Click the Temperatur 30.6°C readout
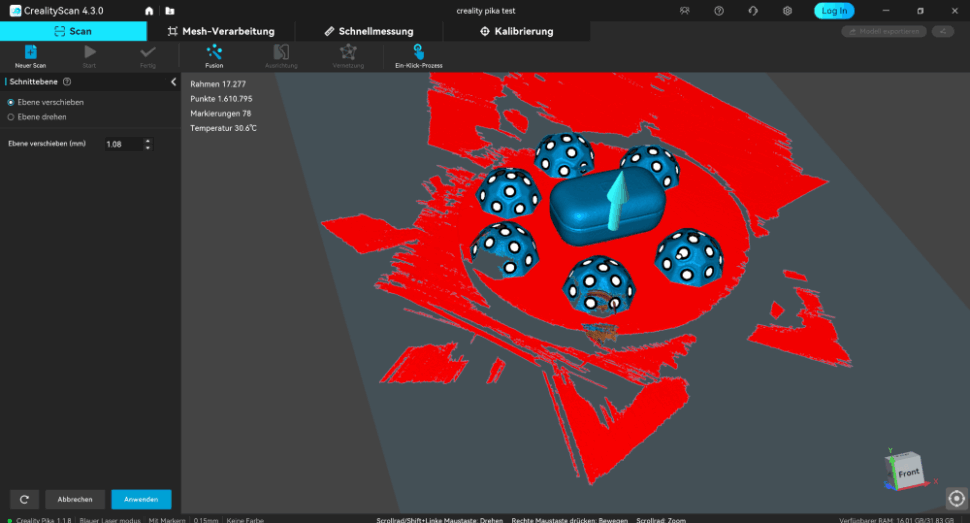 pos(223,128)
